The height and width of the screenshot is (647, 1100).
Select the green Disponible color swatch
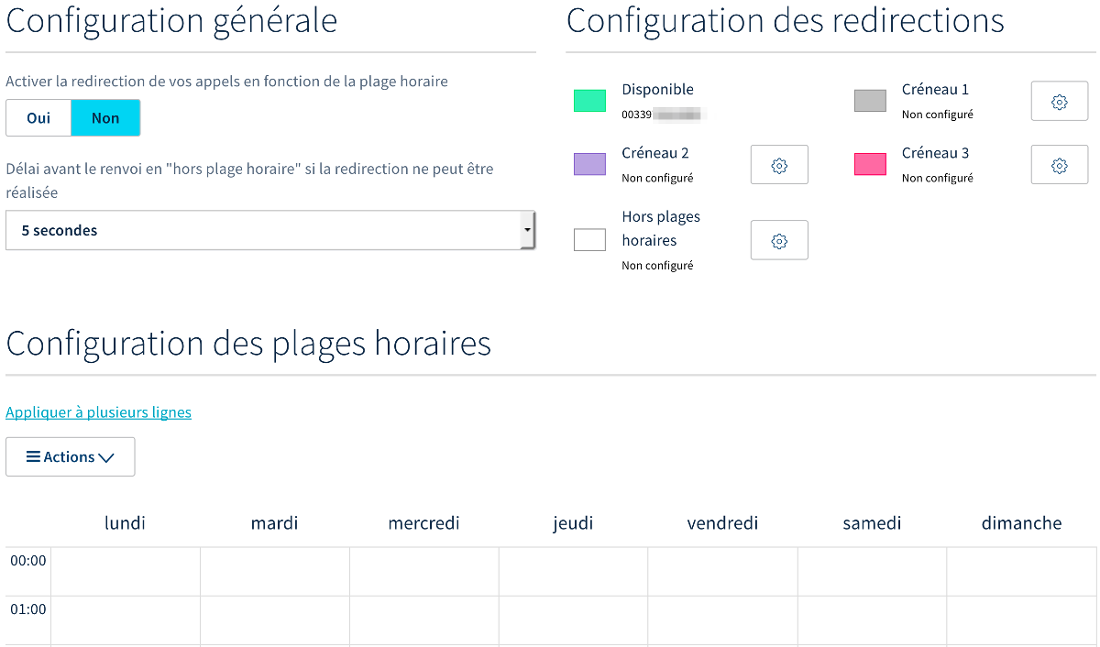[x=589, y=100]
